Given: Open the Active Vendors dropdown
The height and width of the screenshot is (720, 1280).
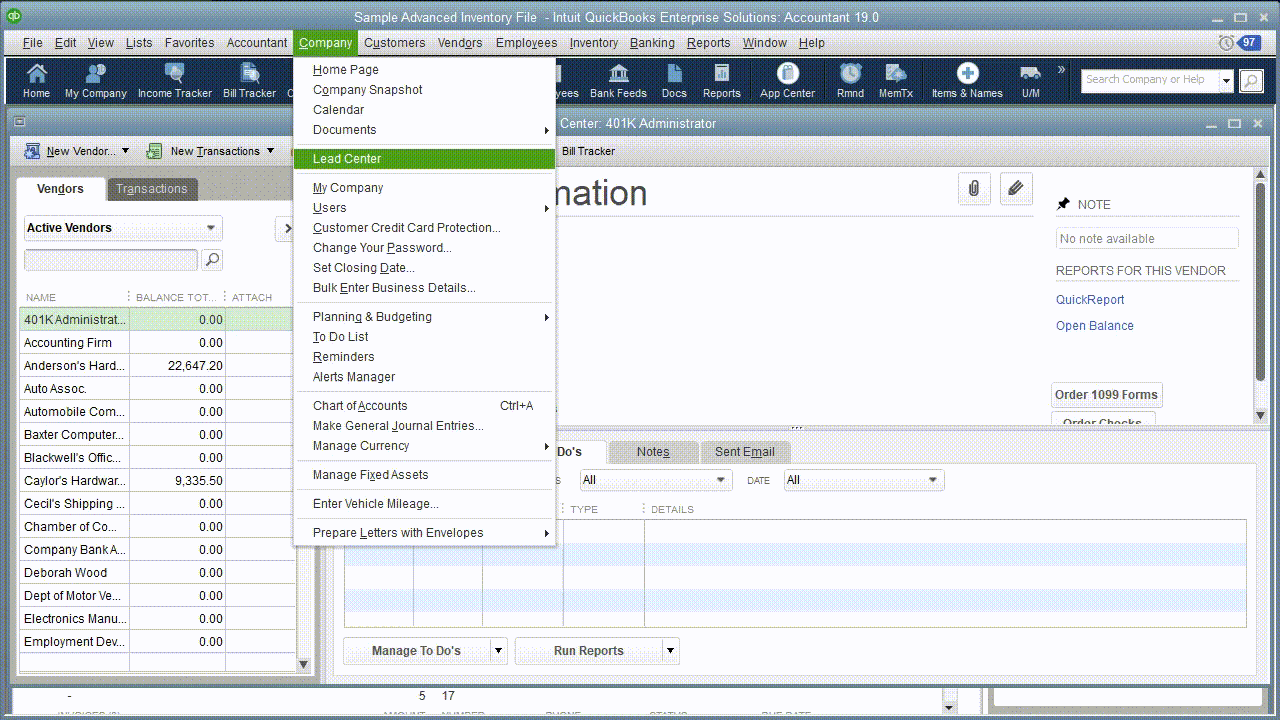Looking at the screenshot, I should tap(122, 228).
